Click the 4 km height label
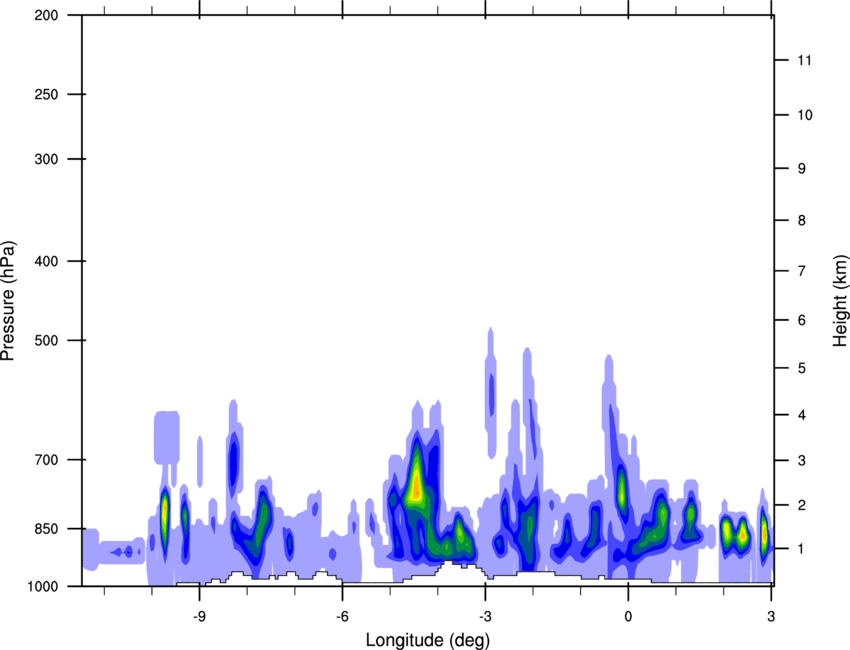 [x=802, y=415]
